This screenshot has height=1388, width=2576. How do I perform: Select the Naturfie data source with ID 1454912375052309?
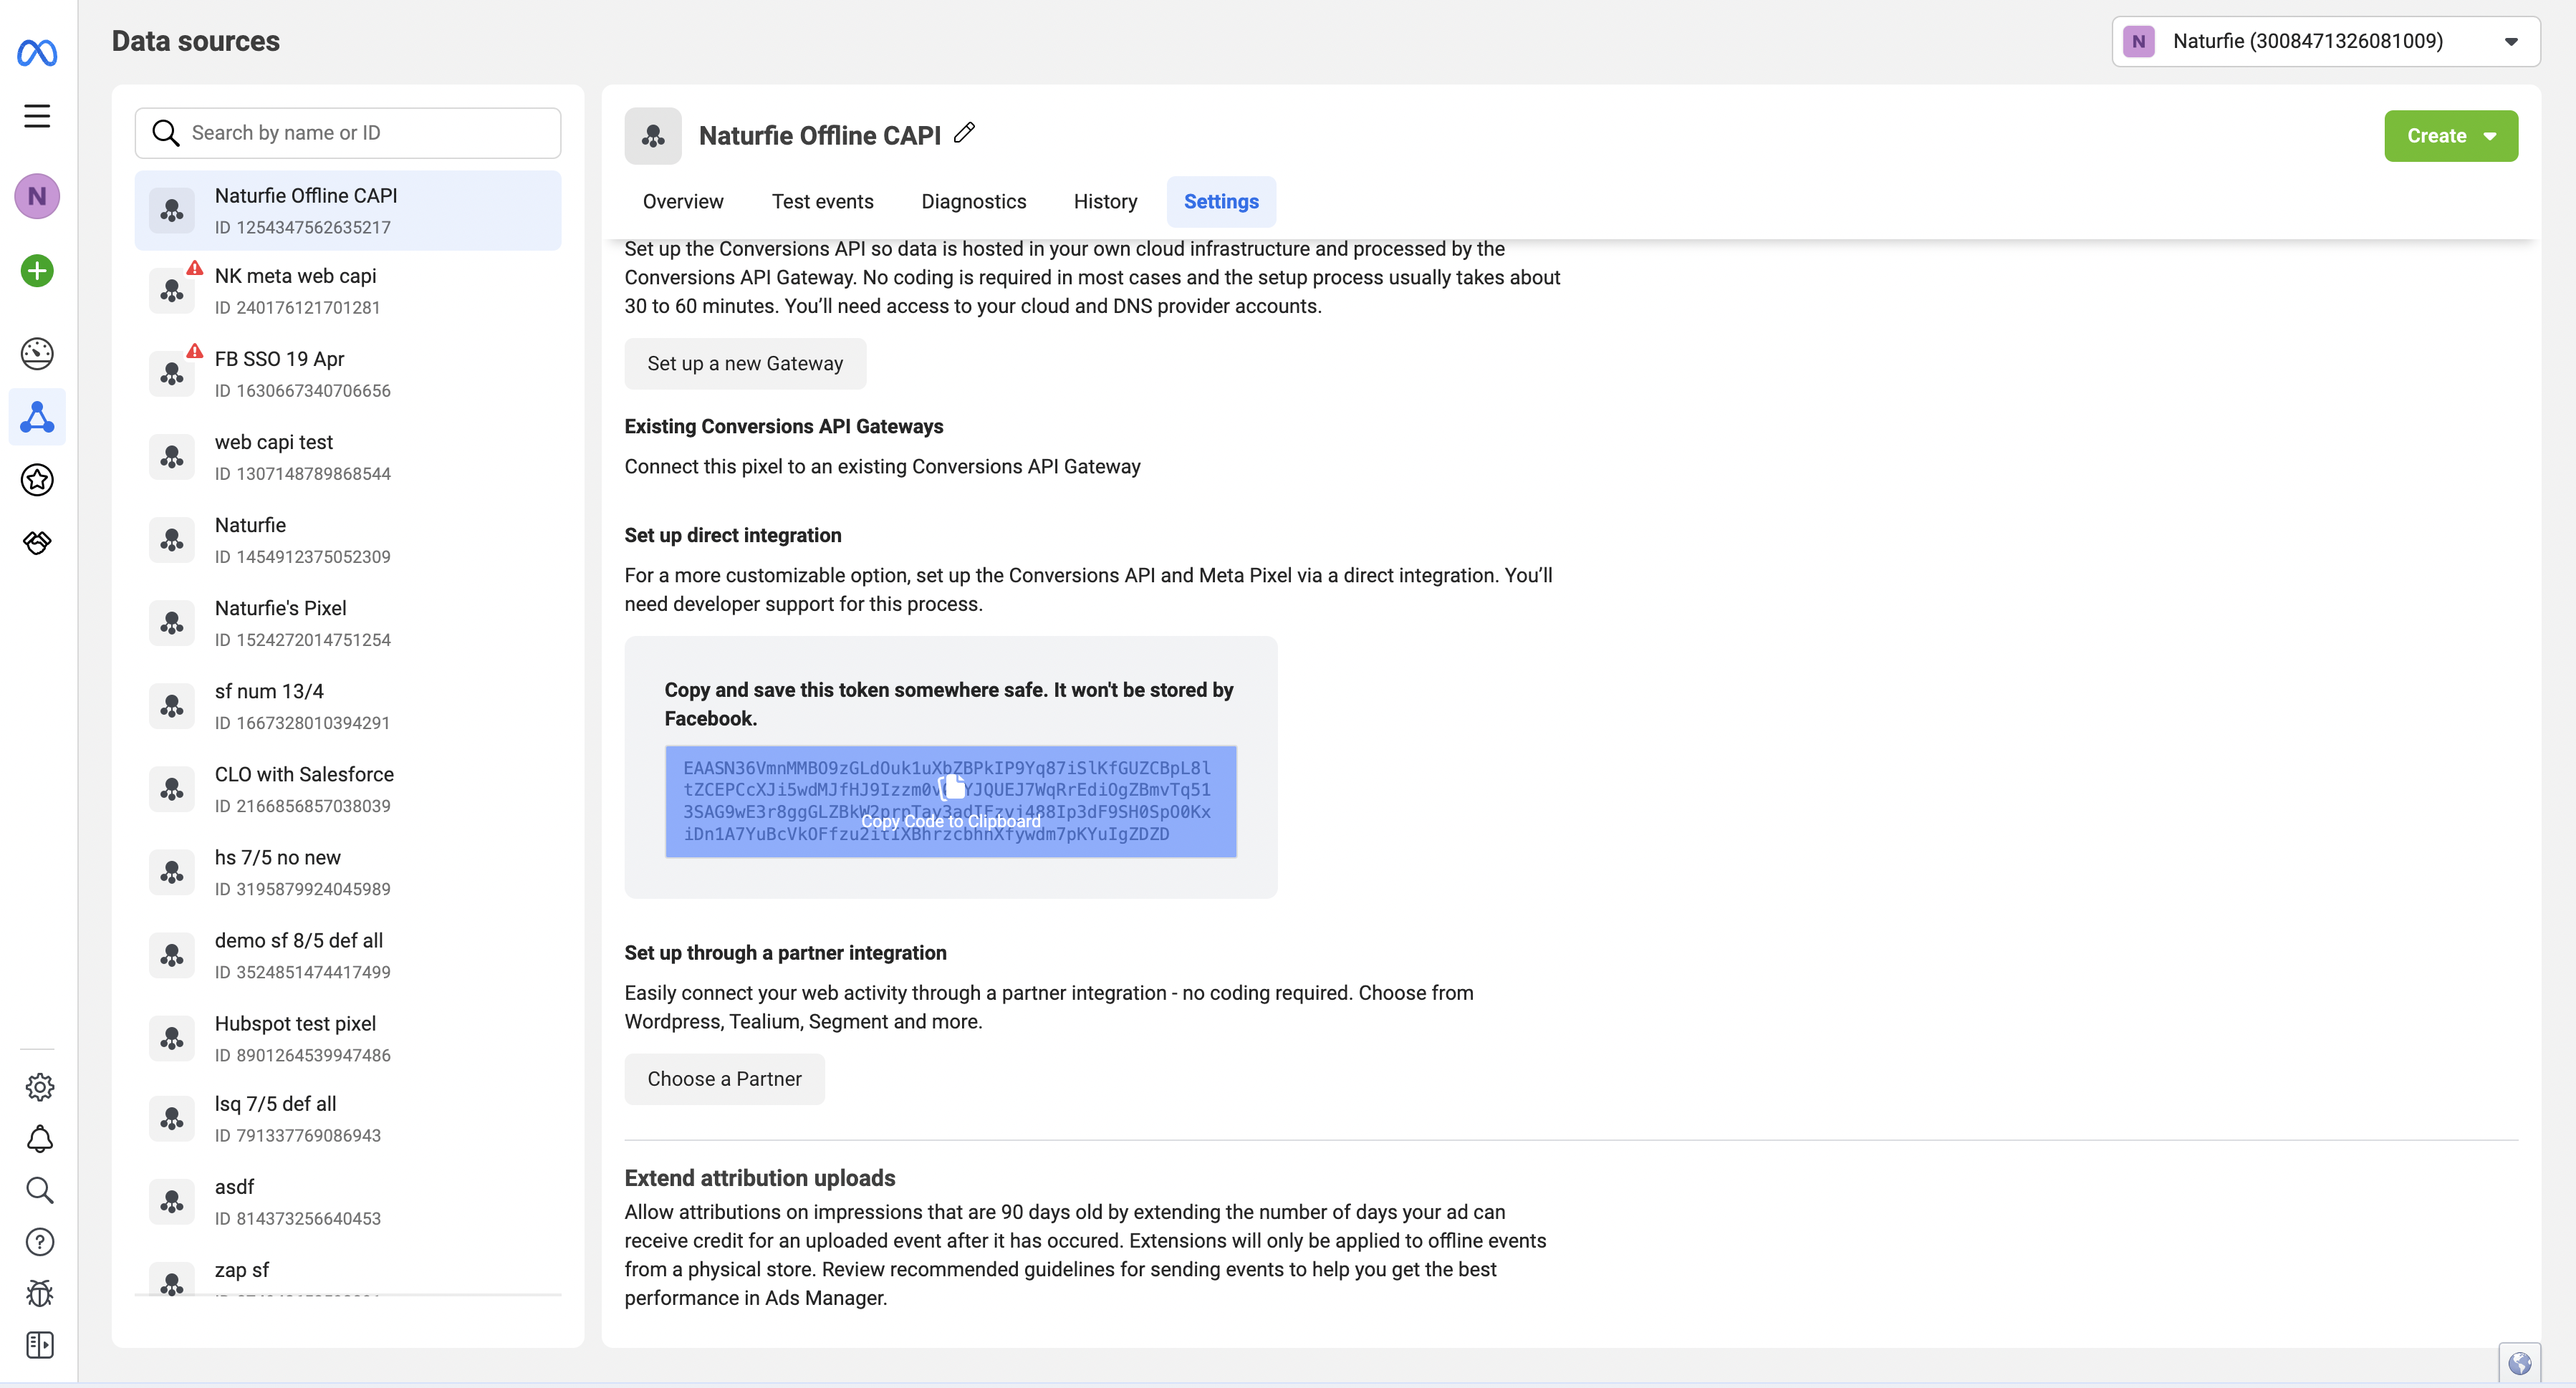point(348,540)
